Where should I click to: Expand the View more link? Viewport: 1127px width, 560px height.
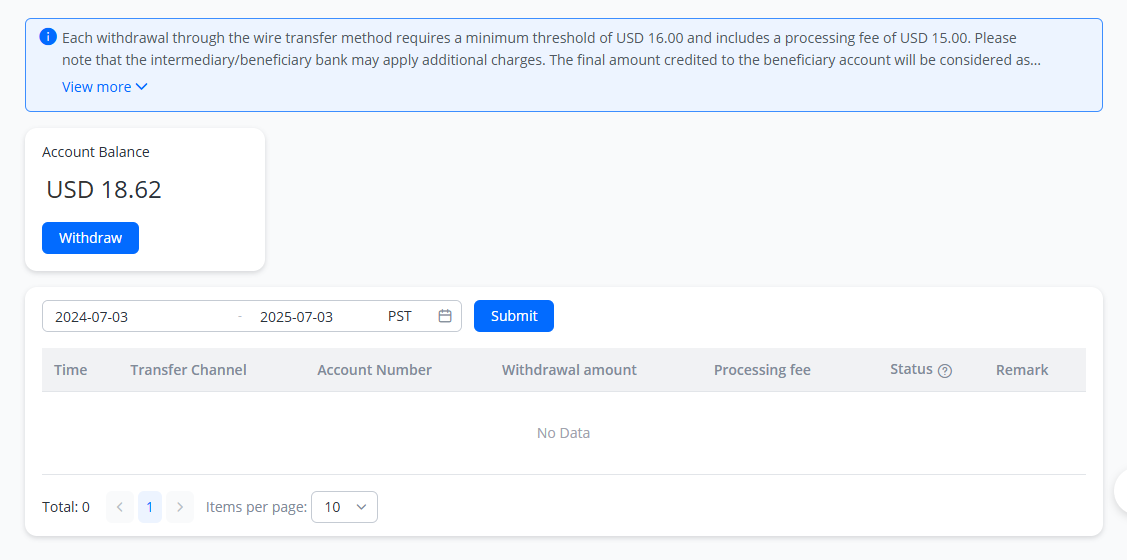coord(97,87)
